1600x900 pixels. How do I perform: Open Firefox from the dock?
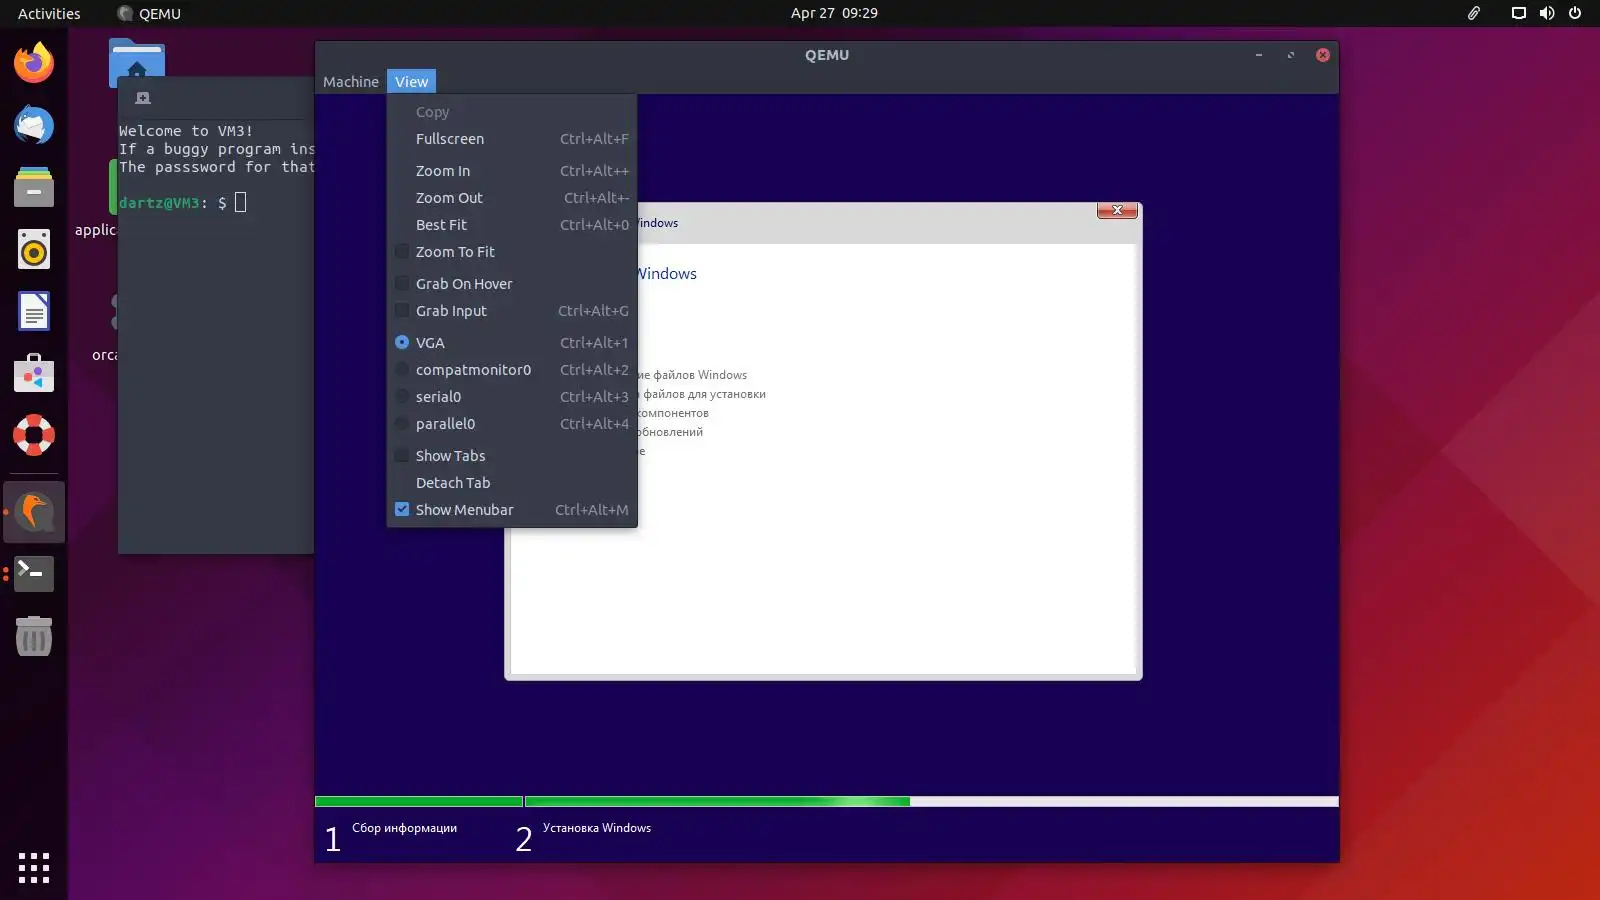[34, 63]
